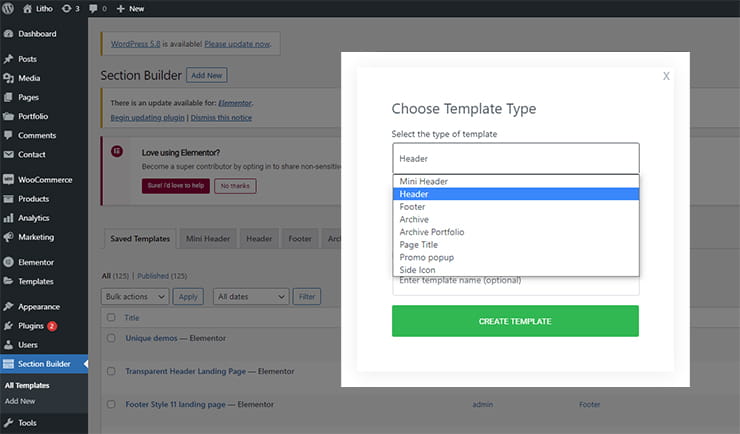The width and height of the screenshot is (740, 434).
Task: Open Plugins icon in sidebar
Action: pos(9,326)
